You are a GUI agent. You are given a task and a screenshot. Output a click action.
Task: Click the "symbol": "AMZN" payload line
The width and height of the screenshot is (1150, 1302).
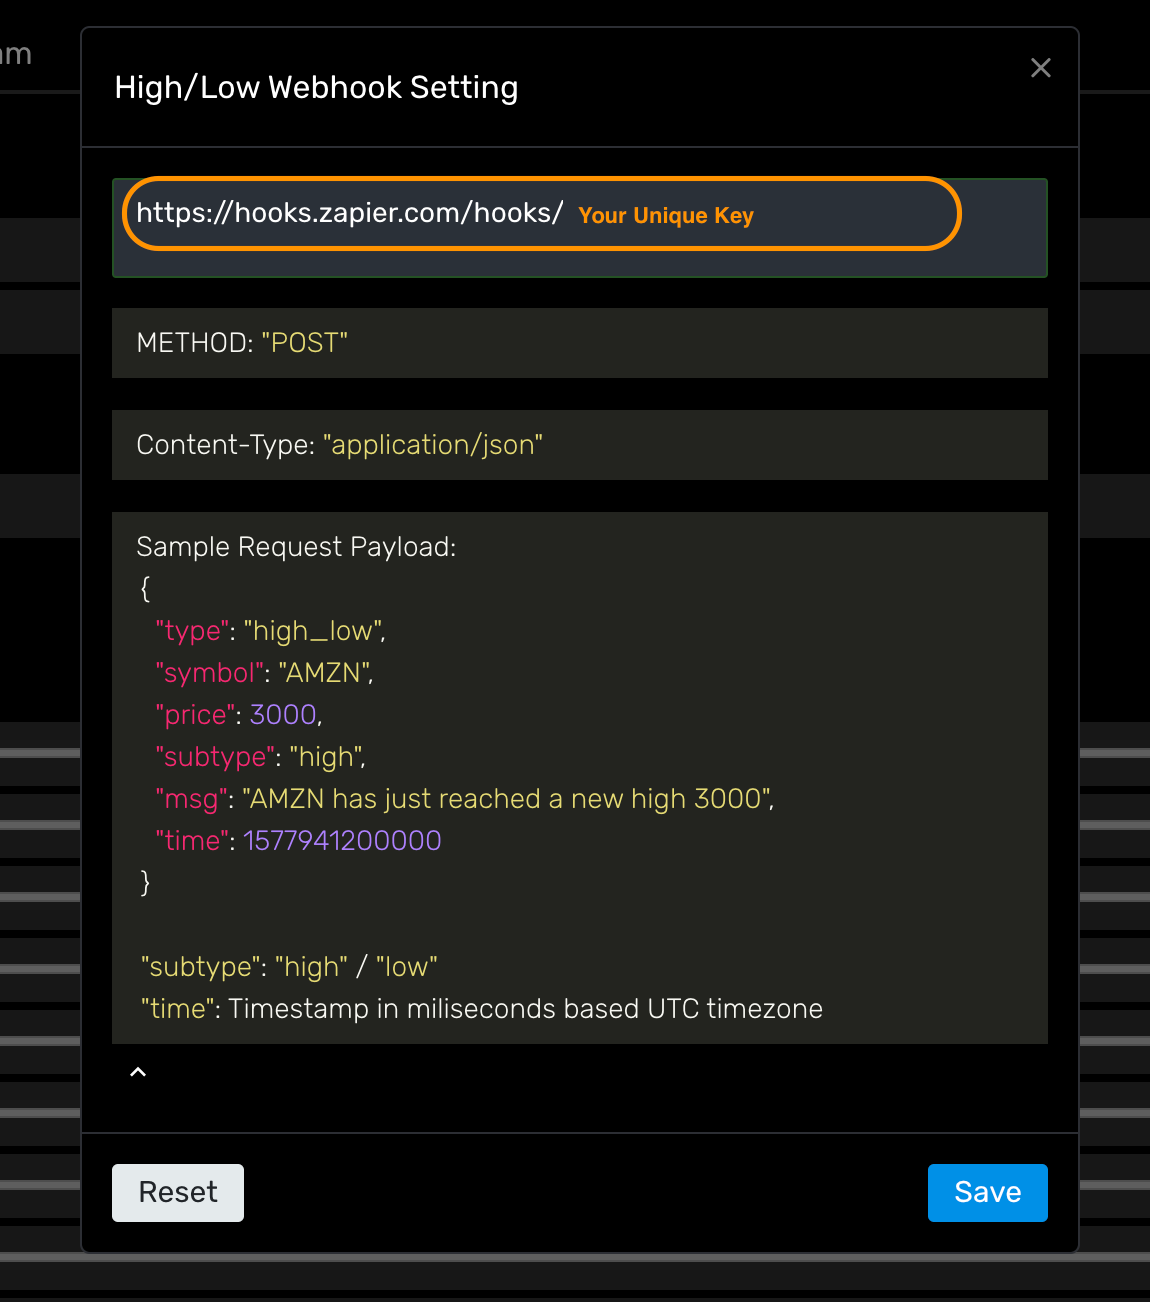point(264,673)
